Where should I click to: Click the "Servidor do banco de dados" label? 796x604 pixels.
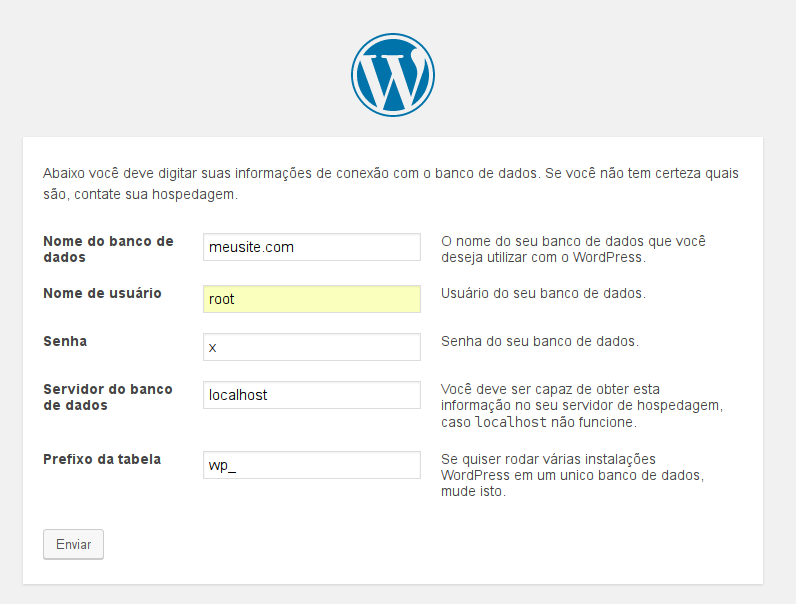(x=108, y=397)
